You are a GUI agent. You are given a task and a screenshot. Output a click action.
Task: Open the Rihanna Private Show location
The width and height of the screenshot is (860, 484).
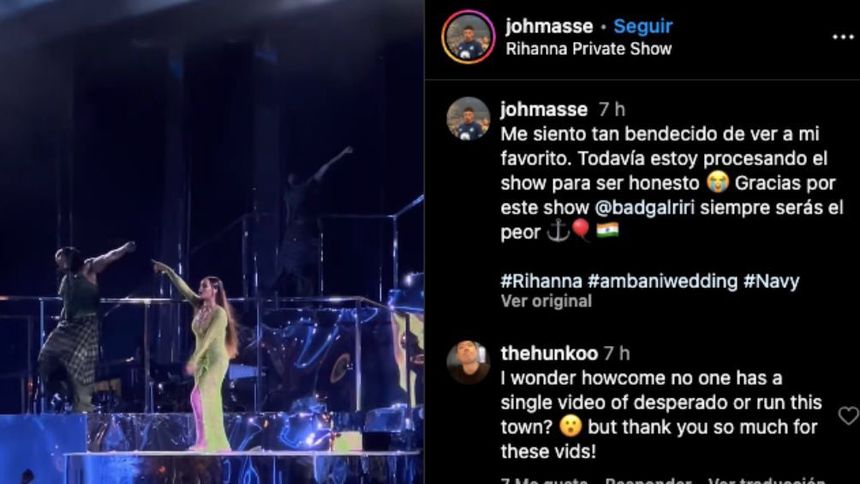[589, 49]
